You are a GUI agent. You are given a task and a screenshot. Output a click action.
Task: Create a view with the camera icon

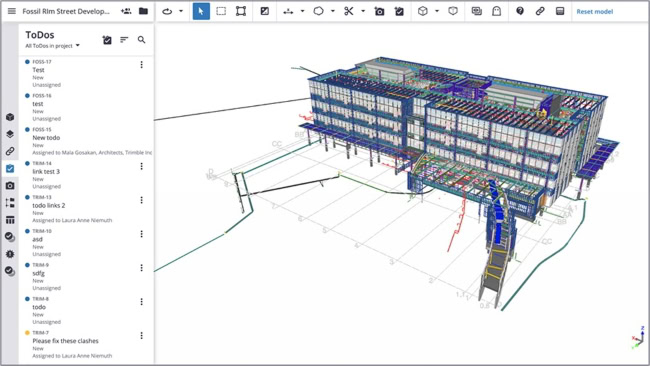[379, 11]
